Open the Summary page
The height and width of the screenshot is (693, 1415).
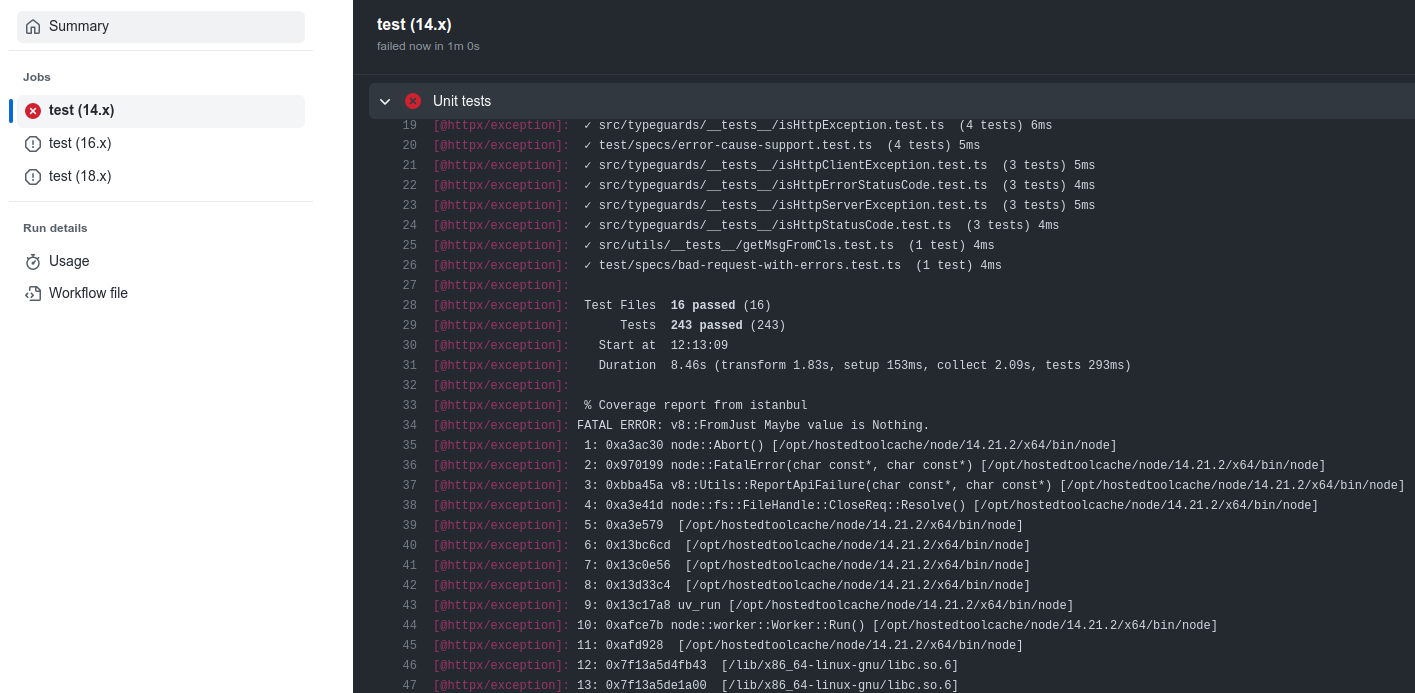(x=79, y=26)
